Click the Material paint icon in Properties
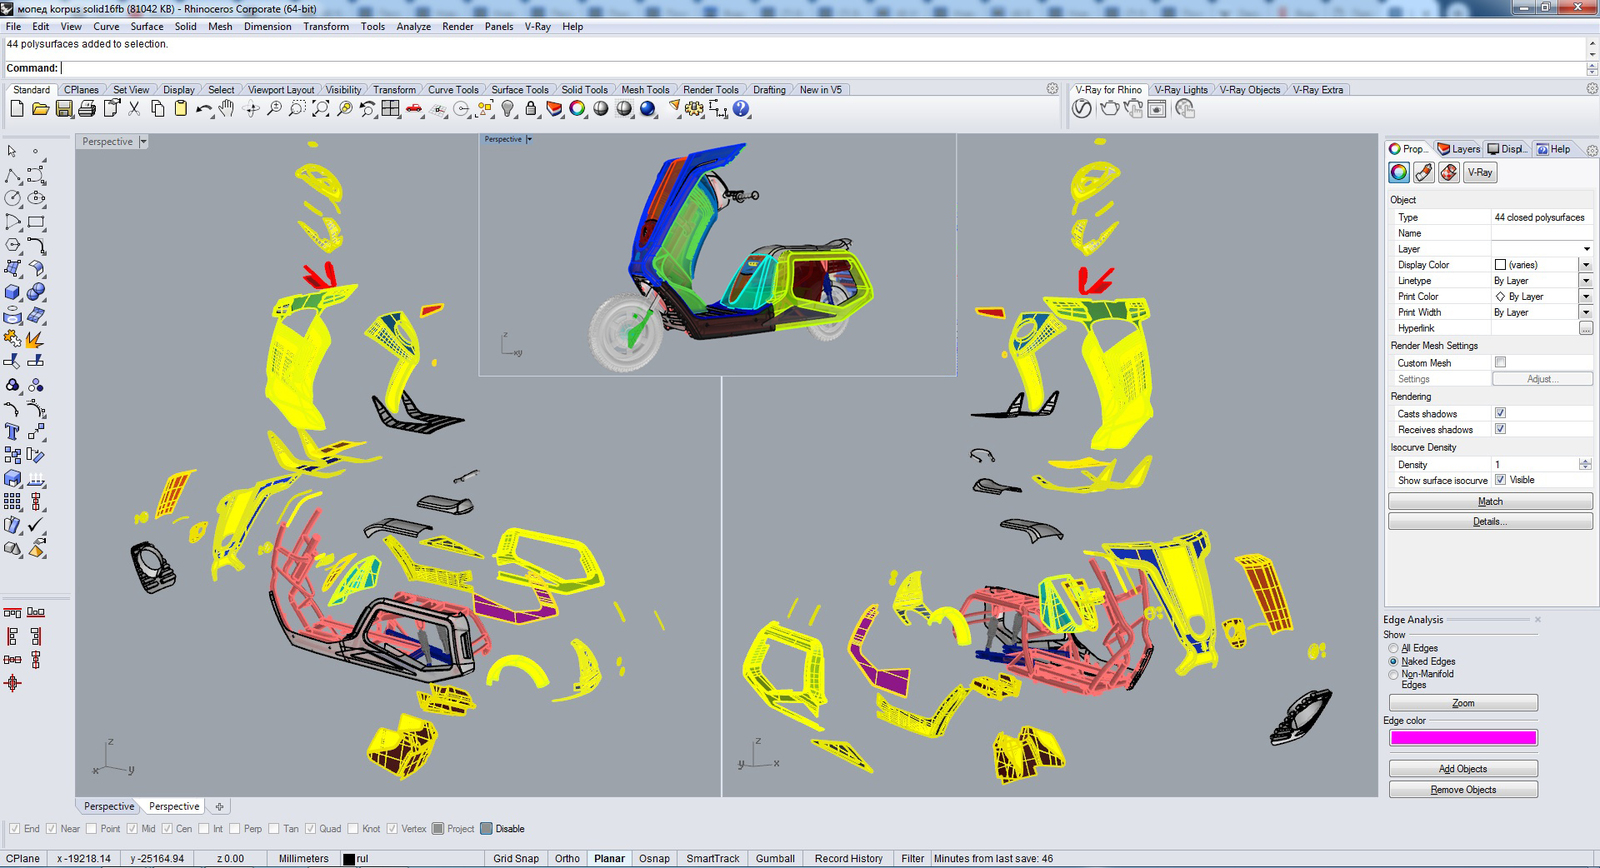 [1424, 172]
